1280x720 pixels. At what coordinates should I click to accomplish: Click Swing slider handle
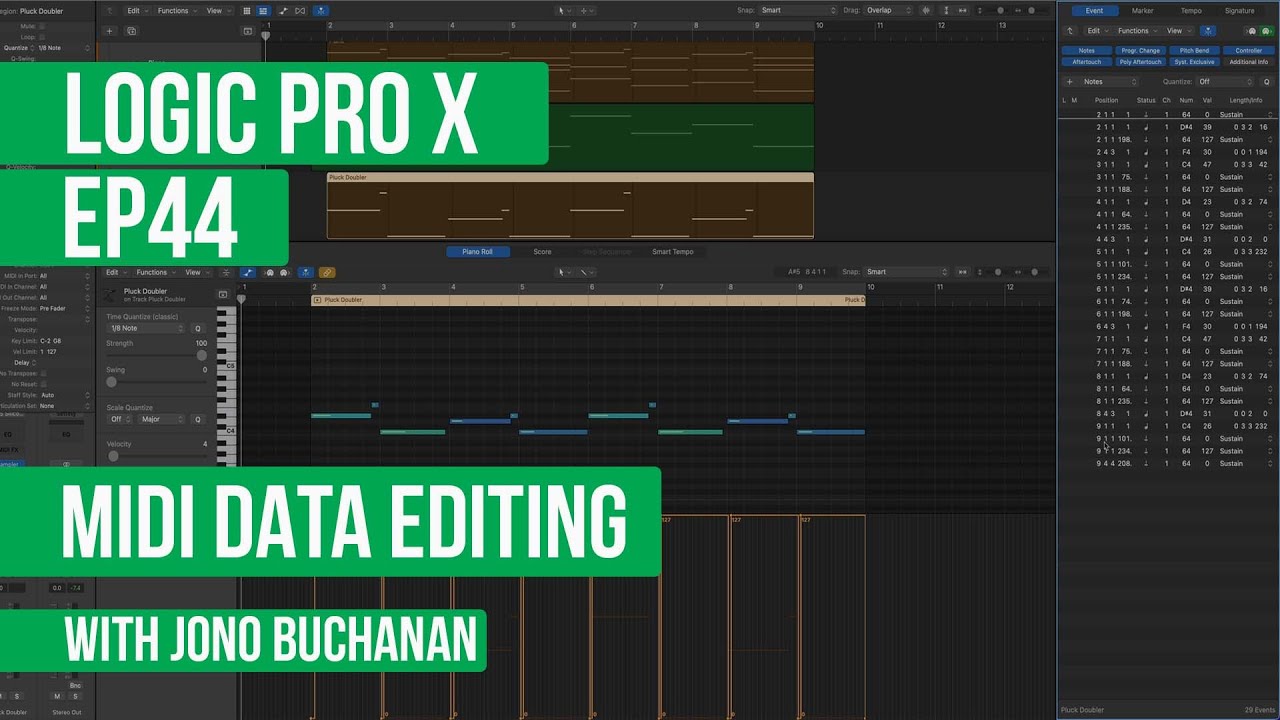point(111,382)
